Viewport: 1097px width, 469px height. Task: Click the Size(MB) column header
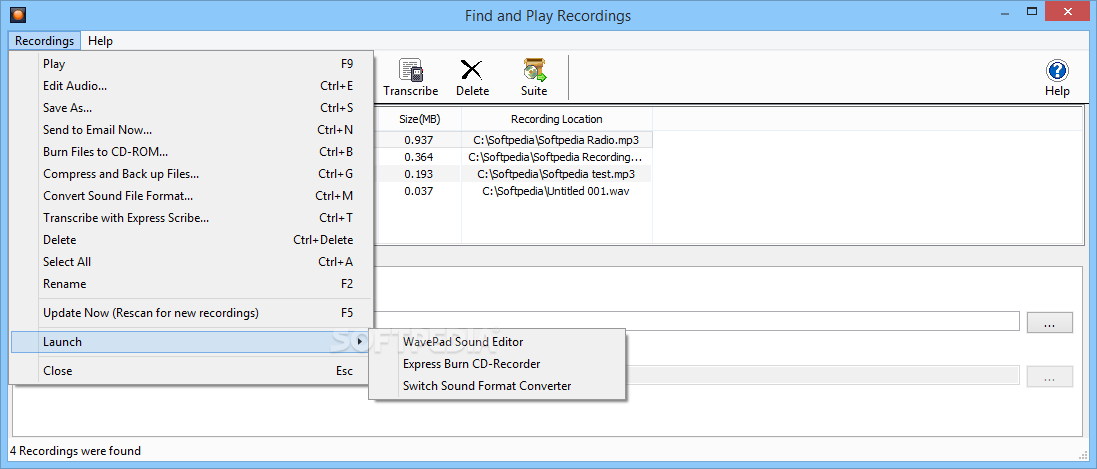419,119
